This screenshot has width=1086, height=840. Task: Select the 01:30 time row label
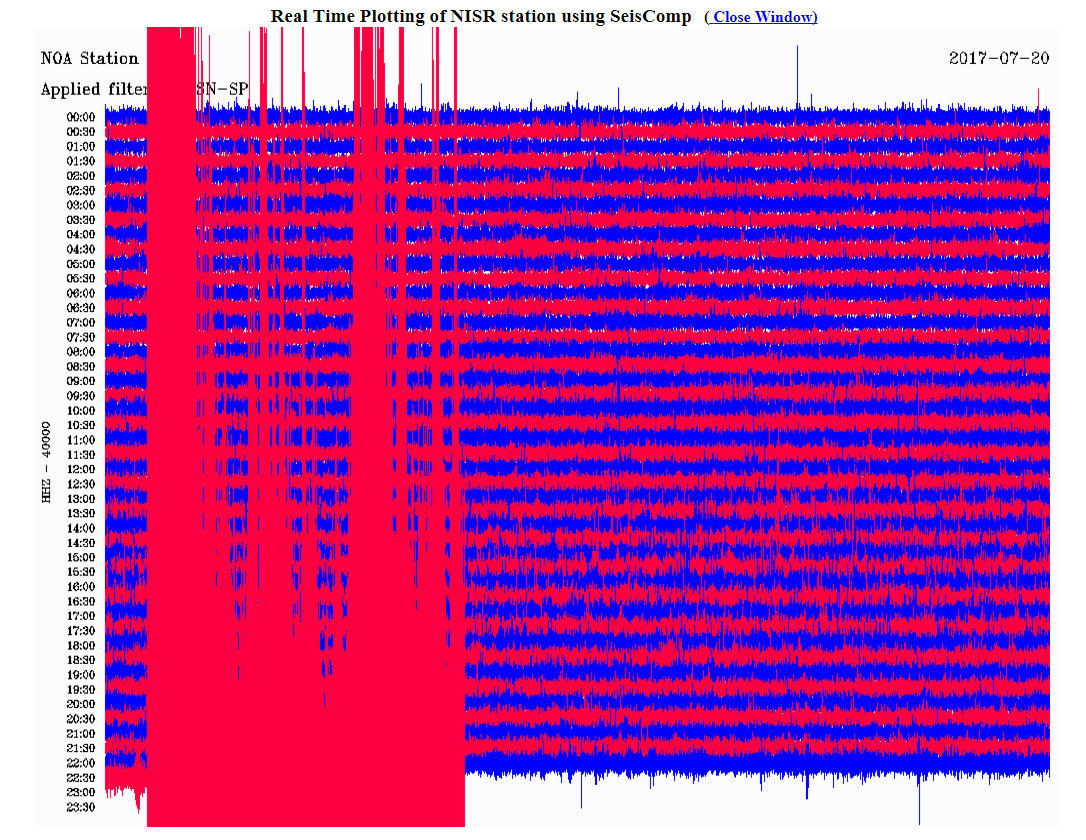click(x=81, y=161)
